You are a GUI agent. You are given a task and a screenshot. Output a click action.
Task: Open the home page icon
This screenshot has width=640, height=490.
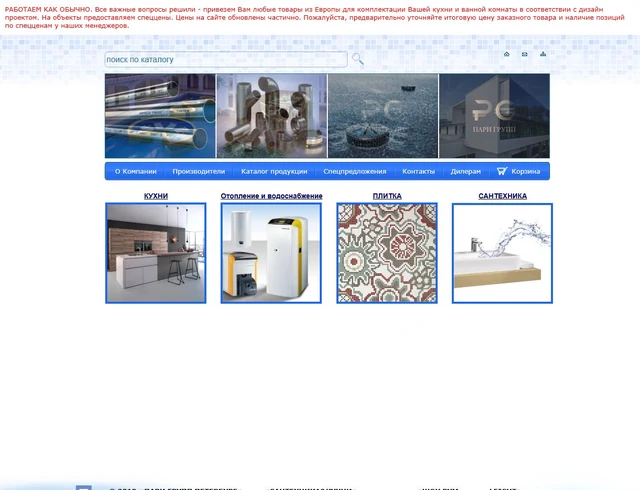click(x=507, y=54)
